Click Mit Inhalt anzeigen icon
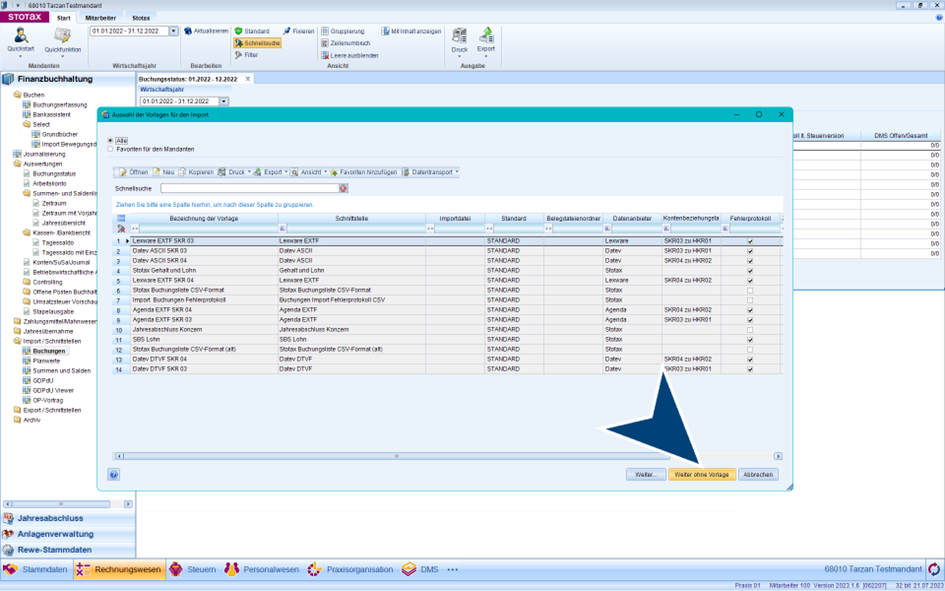This screenshot has height=591, width=945. (385, 31)
